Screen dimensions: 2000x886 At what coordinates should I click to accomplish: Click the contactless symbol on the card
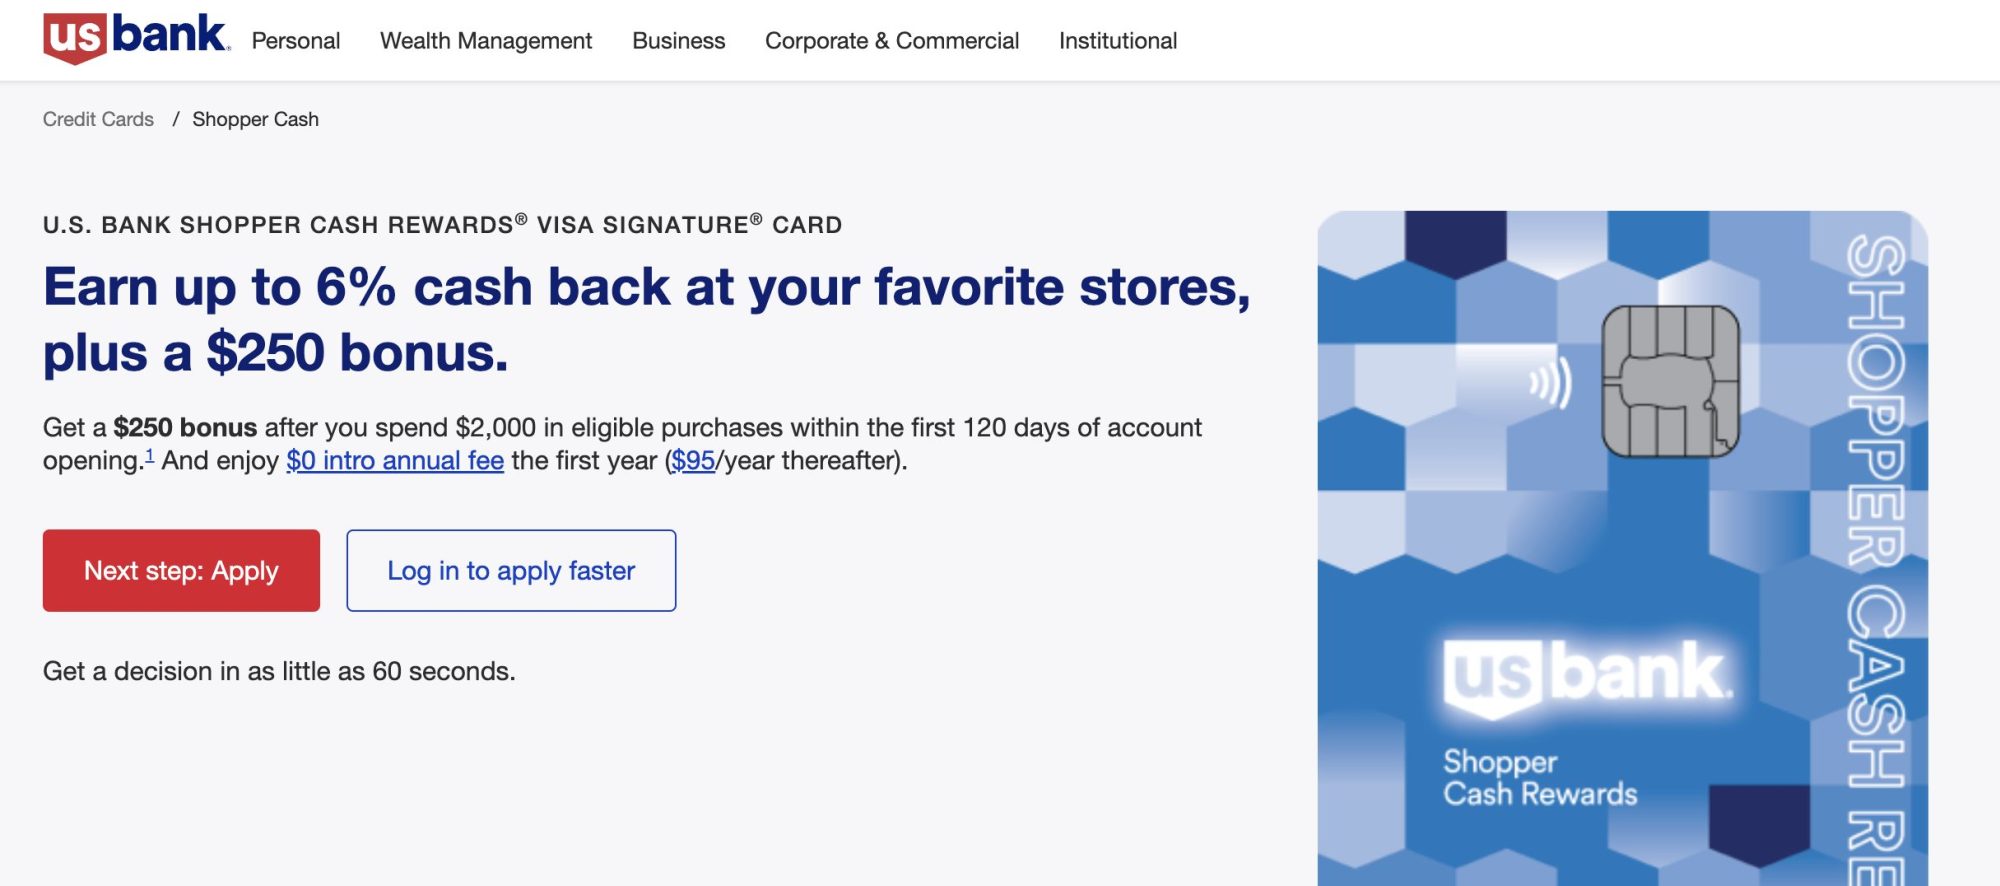[x=1550, y=383]
